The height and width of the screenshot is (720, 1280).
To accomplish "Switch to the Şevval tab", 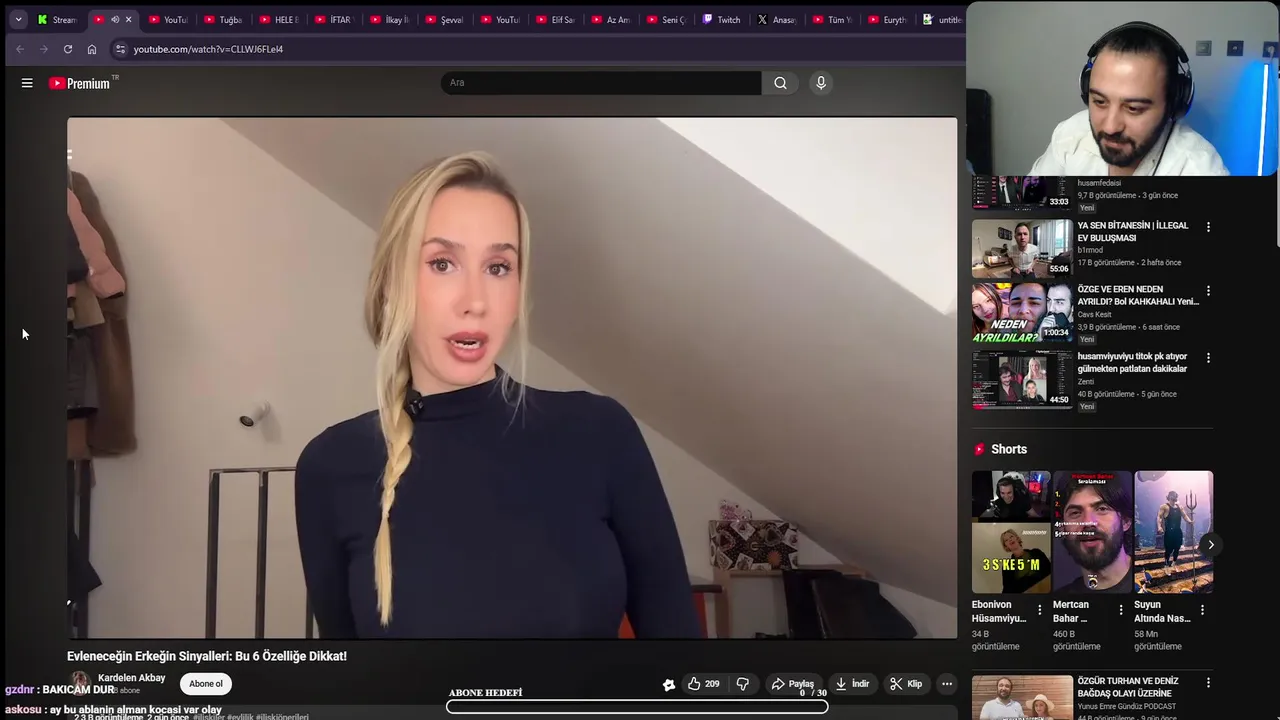I will point(445,19).
